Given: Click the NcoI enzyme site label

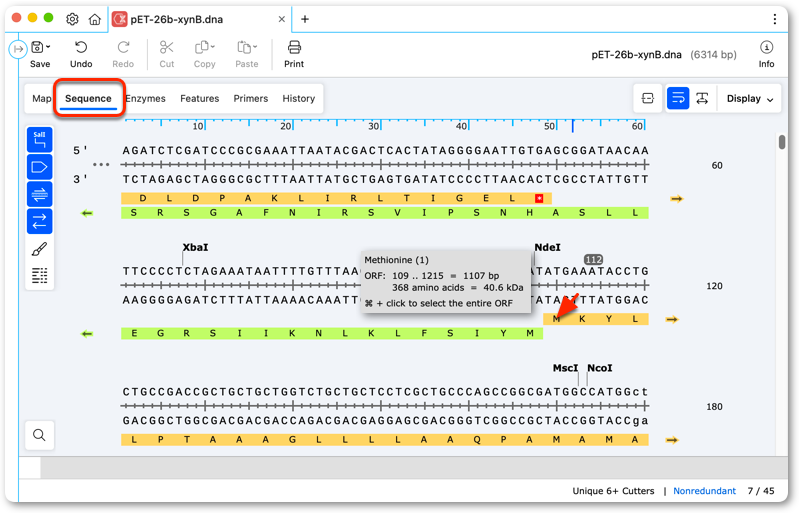Looking at the screenshot, I should [600, 368].
